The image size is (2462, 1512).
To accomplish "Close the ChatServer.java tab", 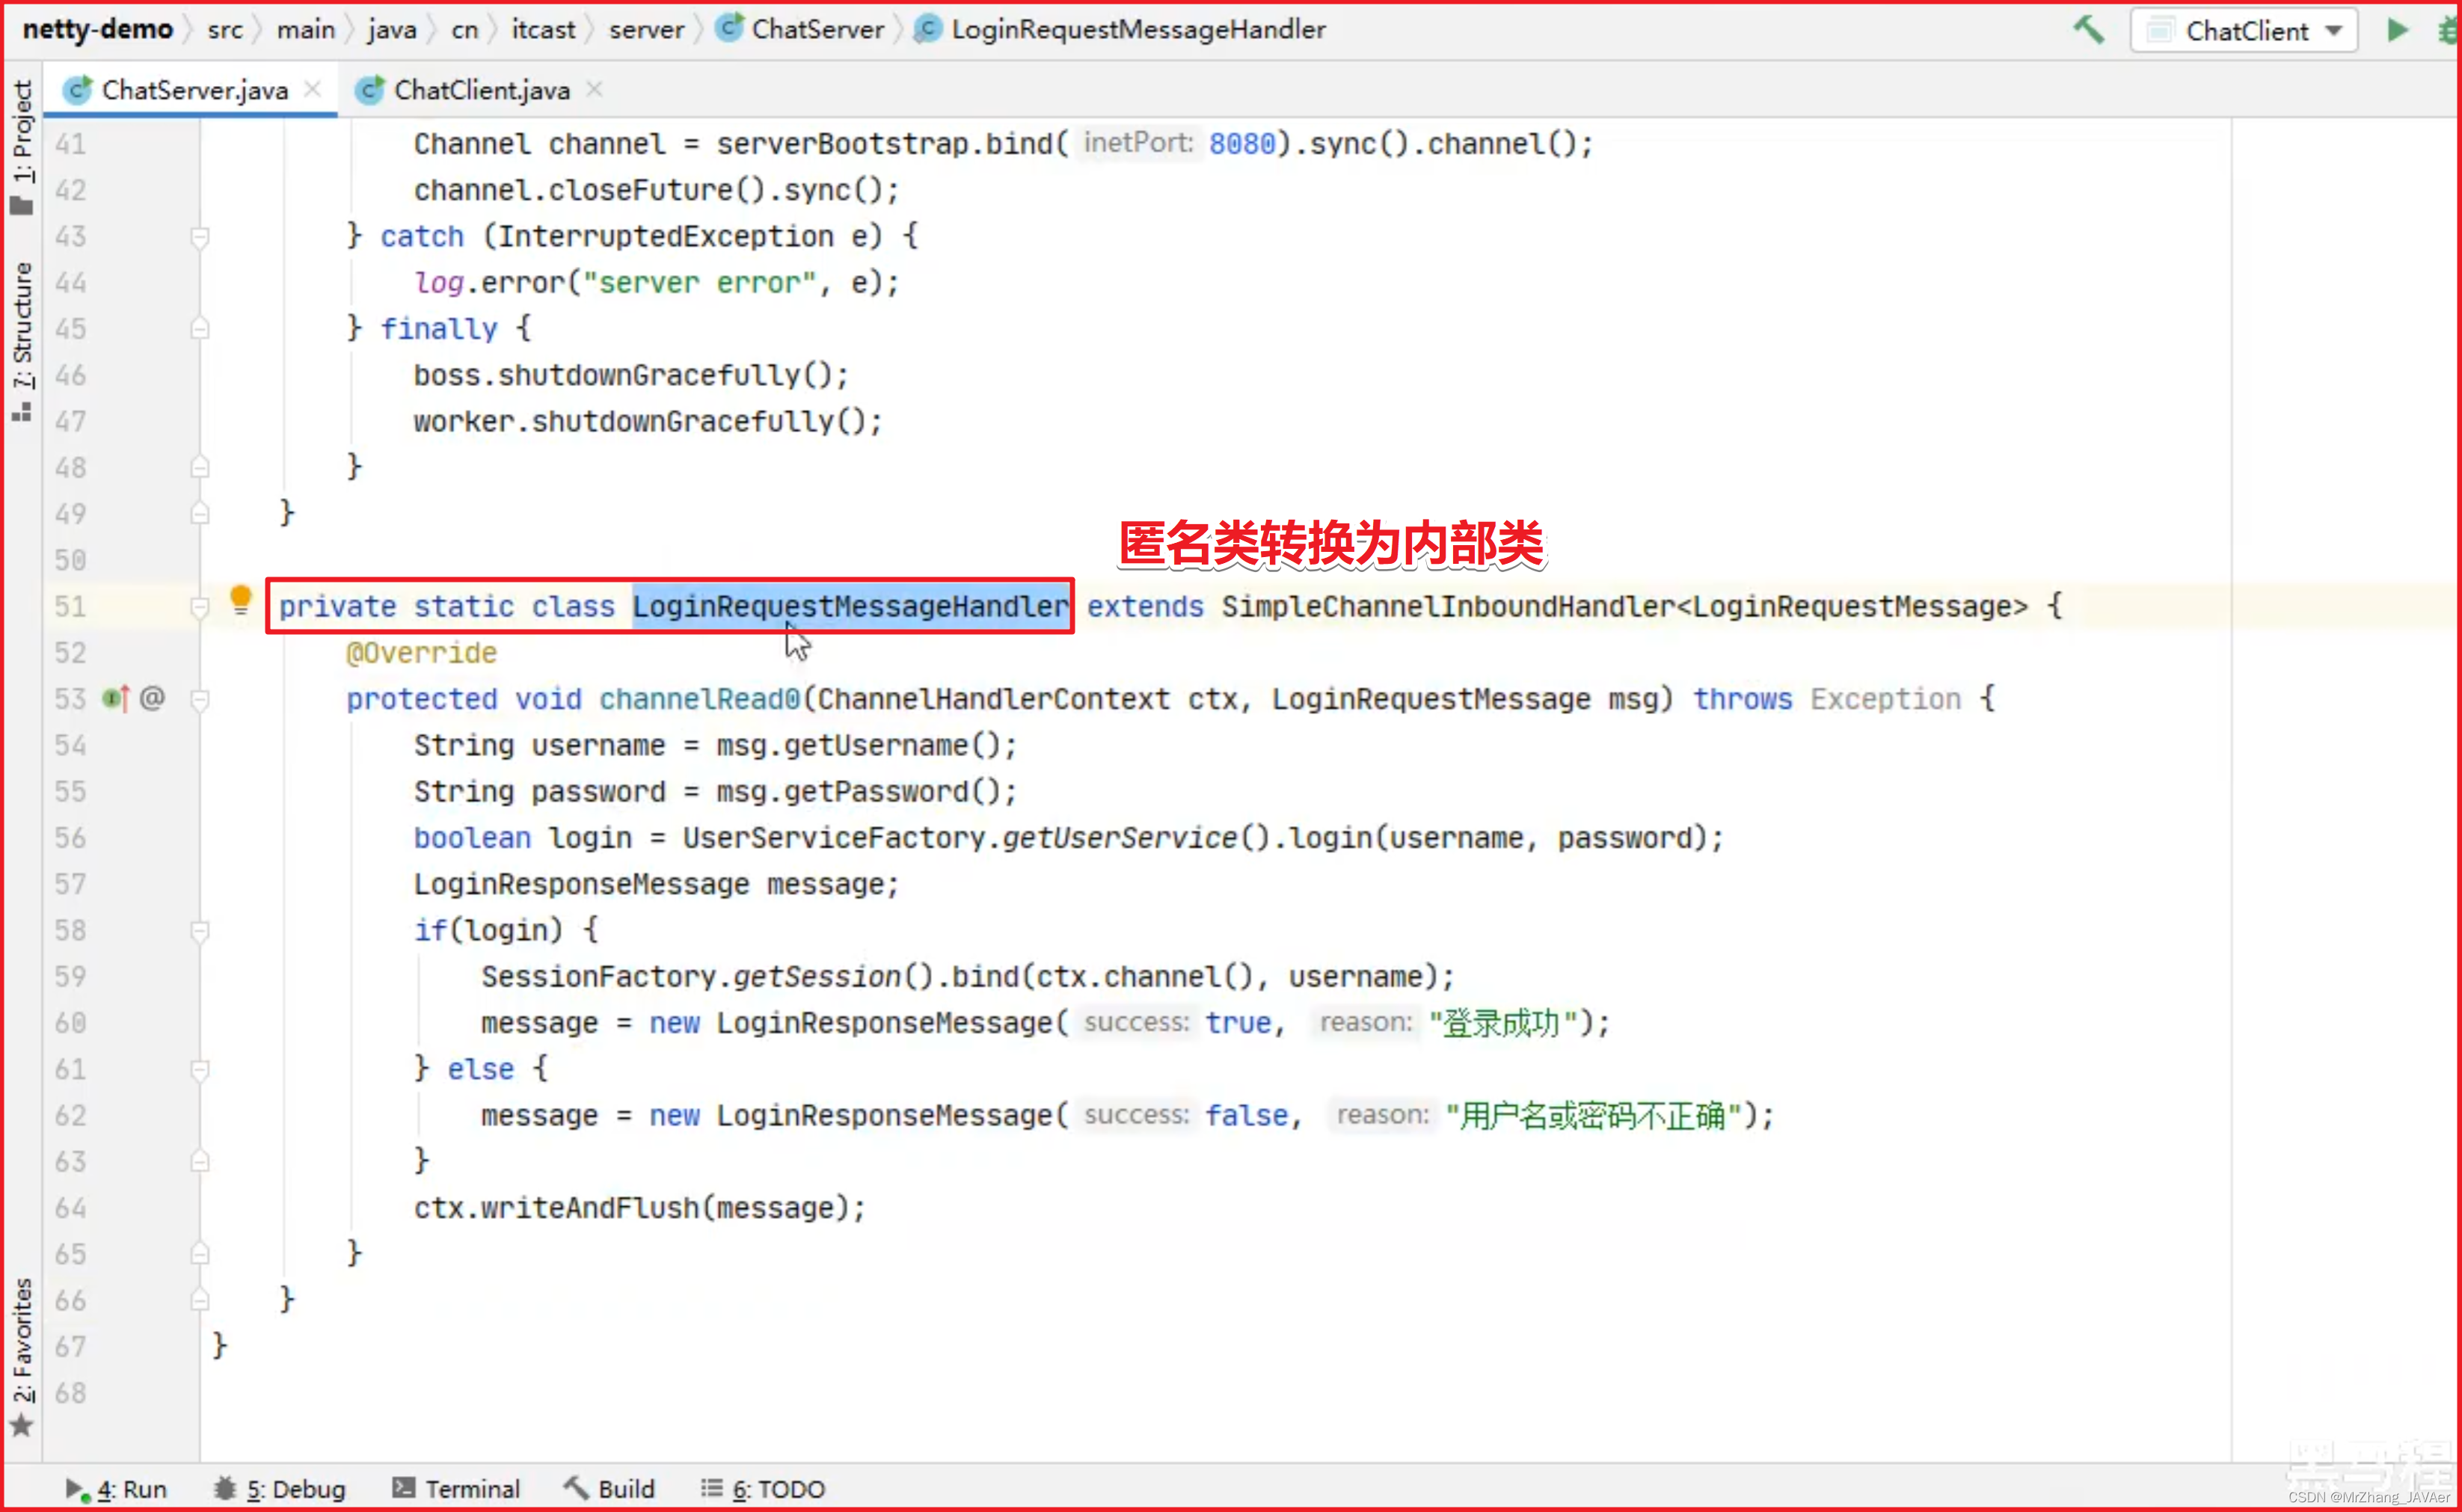I will 312,89.
